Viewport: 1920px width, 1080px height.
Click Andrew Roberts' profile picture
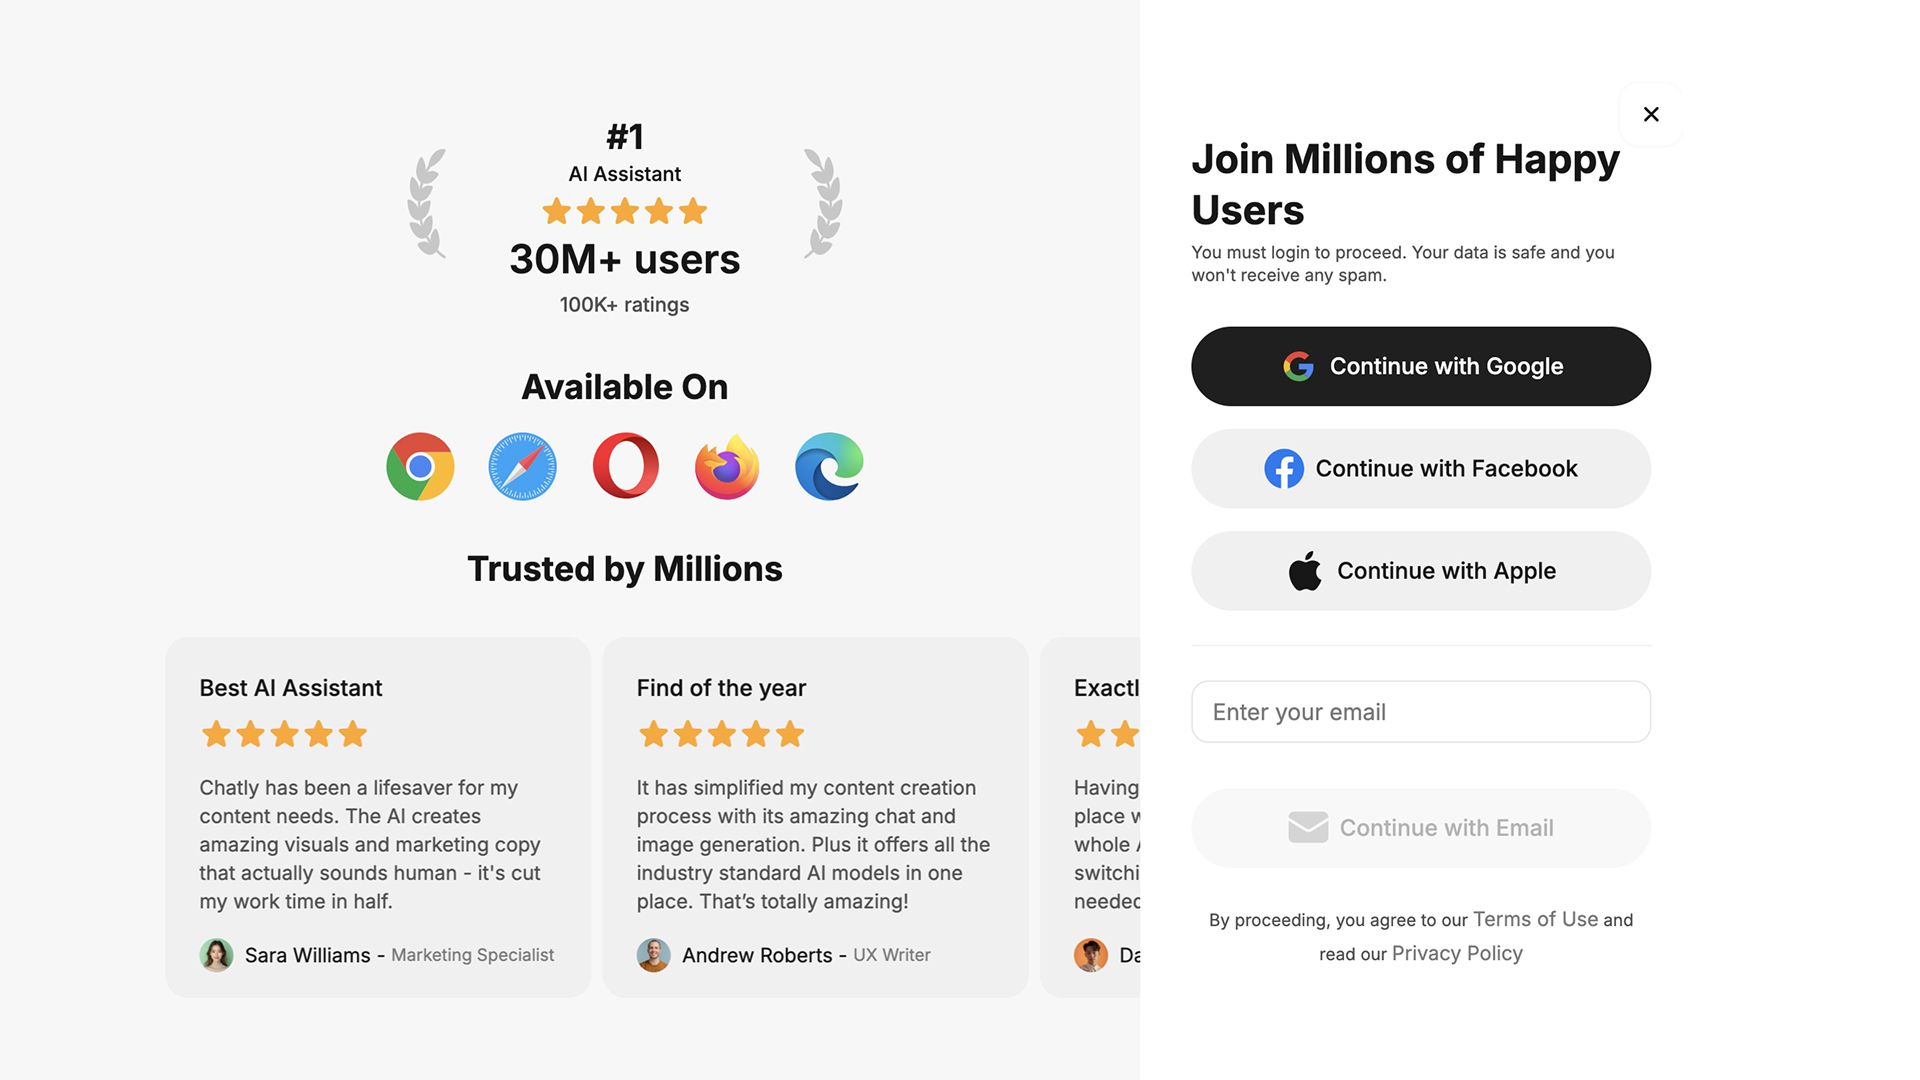click(x=653, y=956)
